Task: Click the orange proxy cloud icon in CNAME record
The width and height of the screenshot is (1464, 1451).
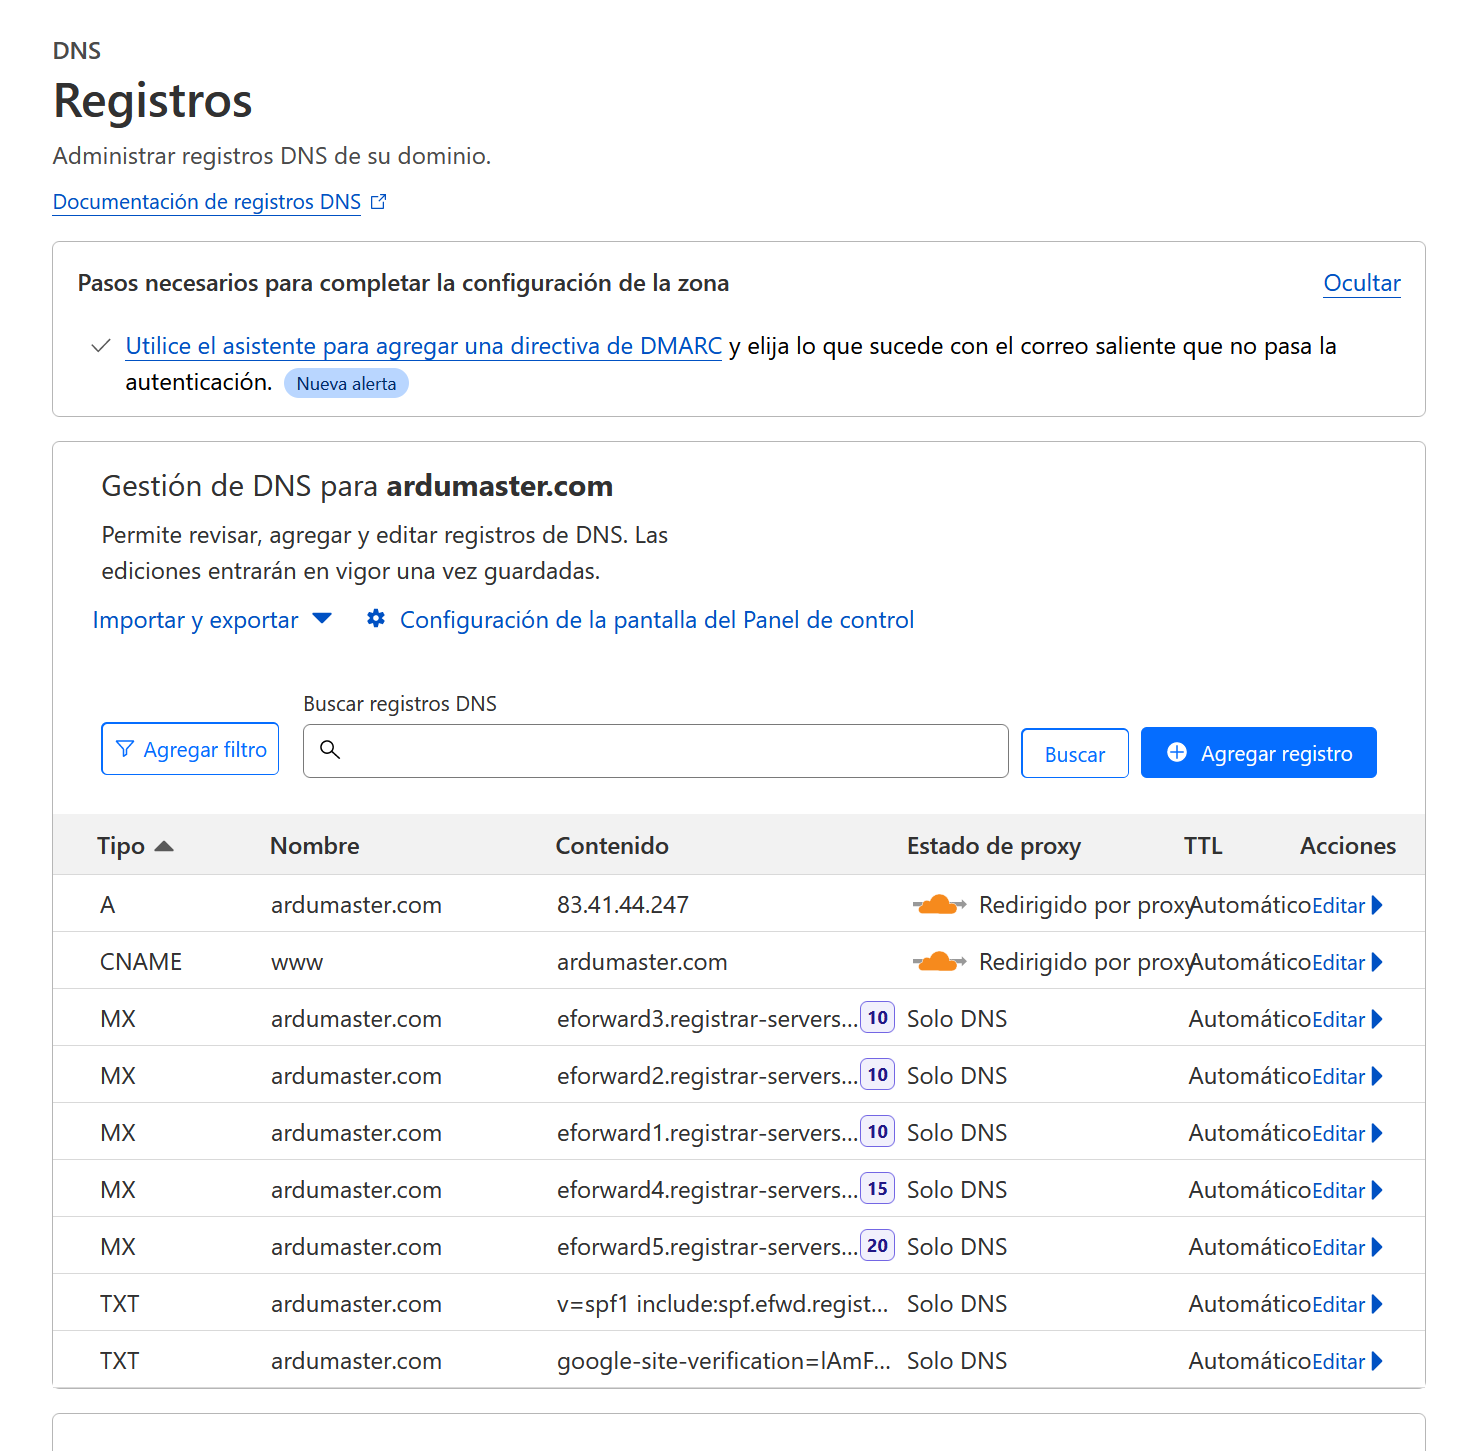Action: tap(939, 962)
